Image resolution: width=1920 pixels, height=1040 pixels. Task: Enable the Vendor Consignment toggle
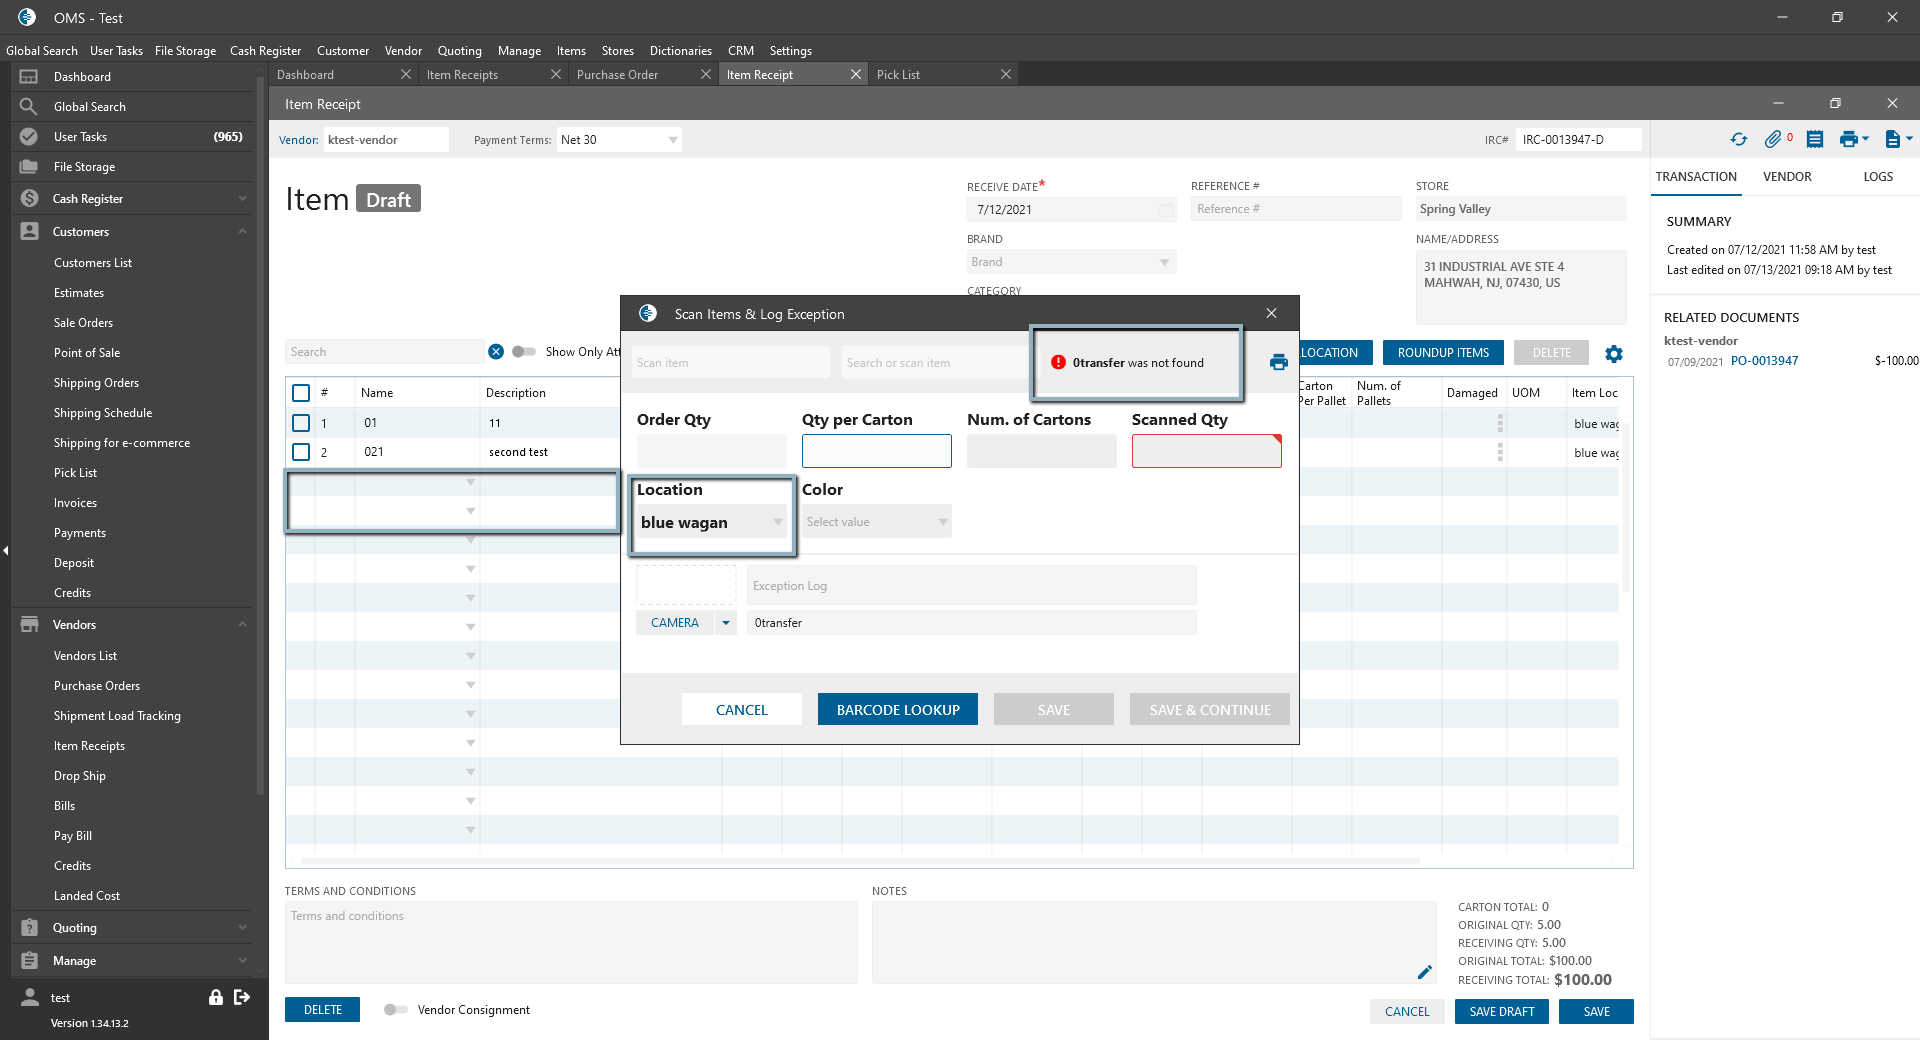click(396, 1010)
